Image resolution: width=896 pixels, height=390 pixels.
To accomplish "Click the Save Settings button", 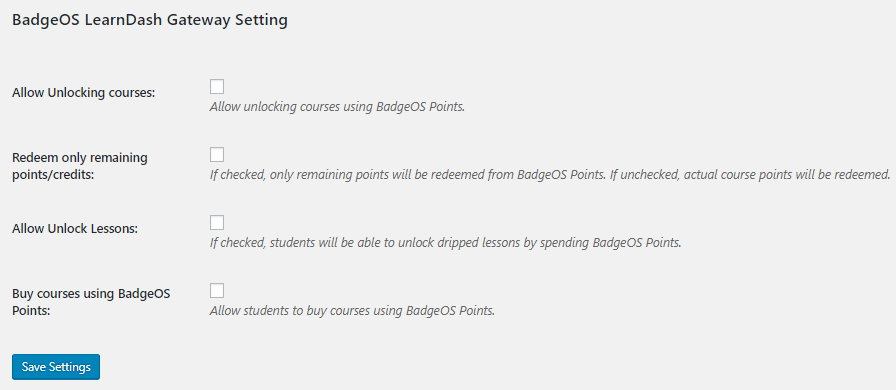I will click(x=56, y=367).
